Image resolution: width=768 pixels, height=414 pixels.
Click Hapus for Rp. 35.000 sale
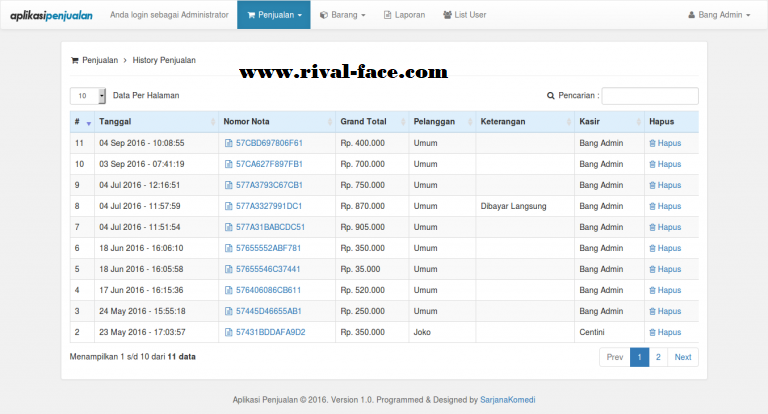click(665, 269)
